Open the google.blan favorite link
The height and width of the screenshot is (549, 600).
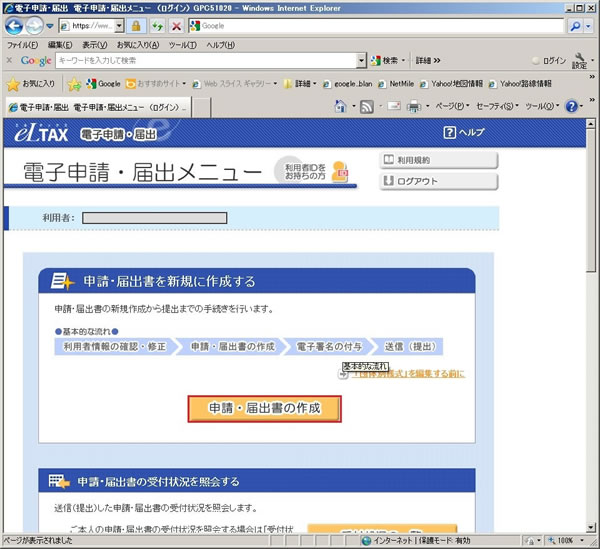(347, 84)
